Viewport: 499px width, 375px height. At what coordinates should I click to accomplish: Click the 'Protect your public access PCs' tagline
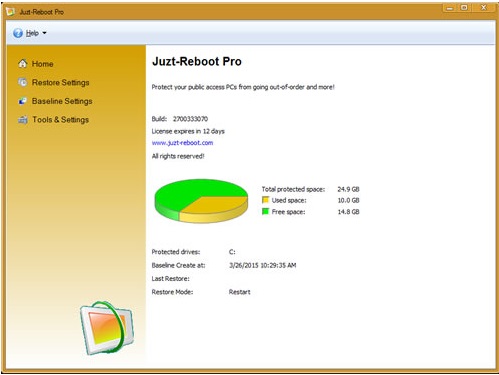pyautogui.click(x=243, y=87)
